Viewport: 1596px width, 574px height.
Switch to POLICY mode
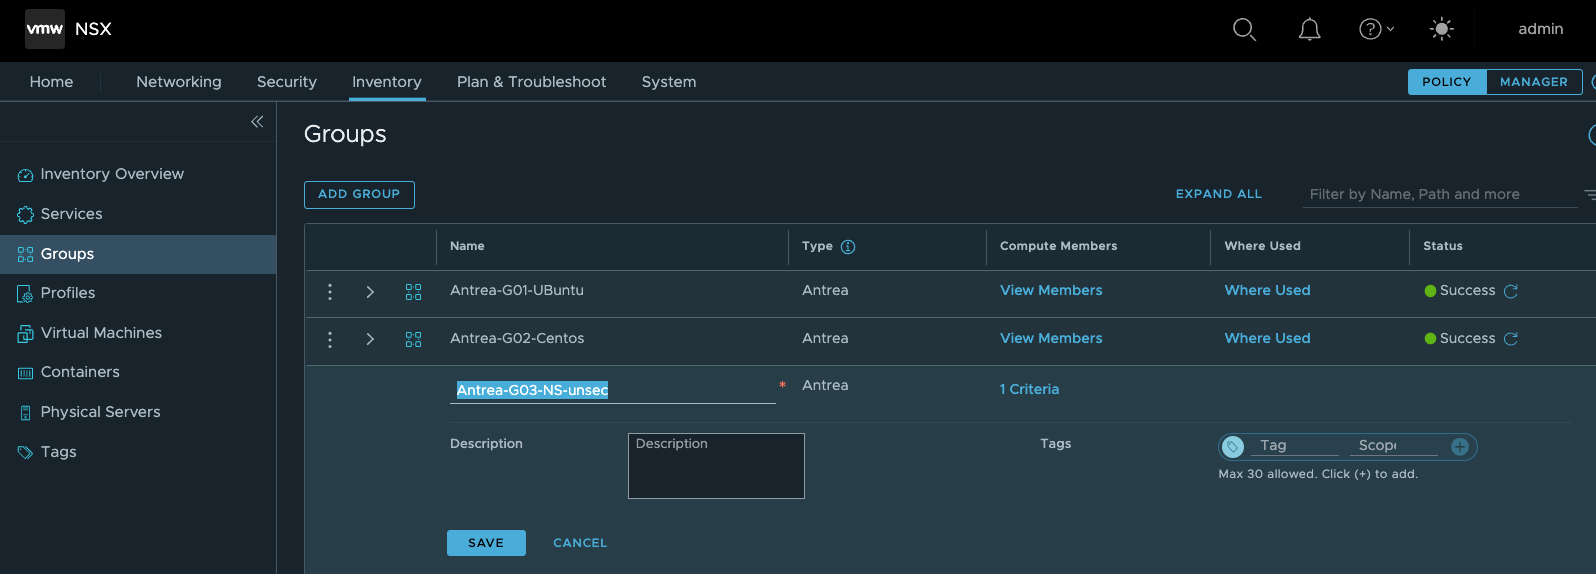coord(1447,82)
